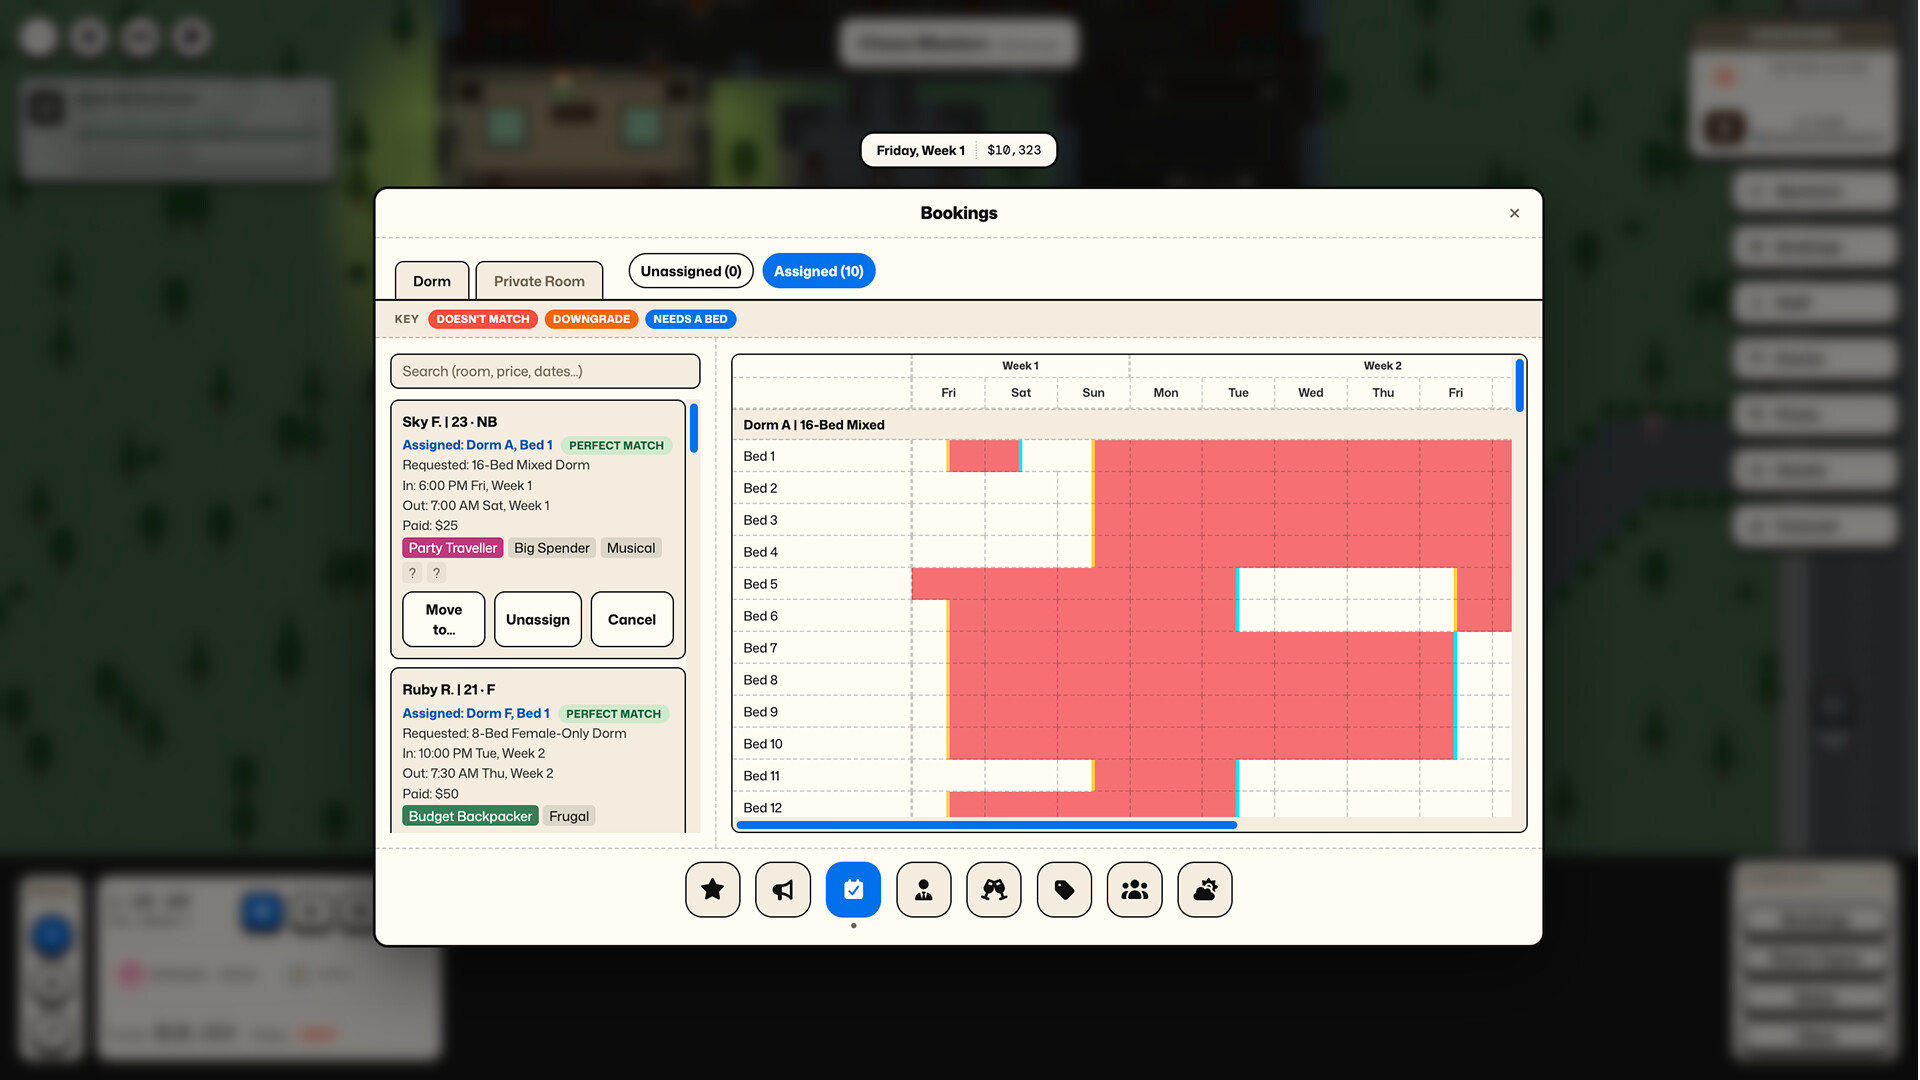The width and height of the screenshot is (1920, 1080).
Task: Click the Bed 5 row label
Action: tap(760, 584)
